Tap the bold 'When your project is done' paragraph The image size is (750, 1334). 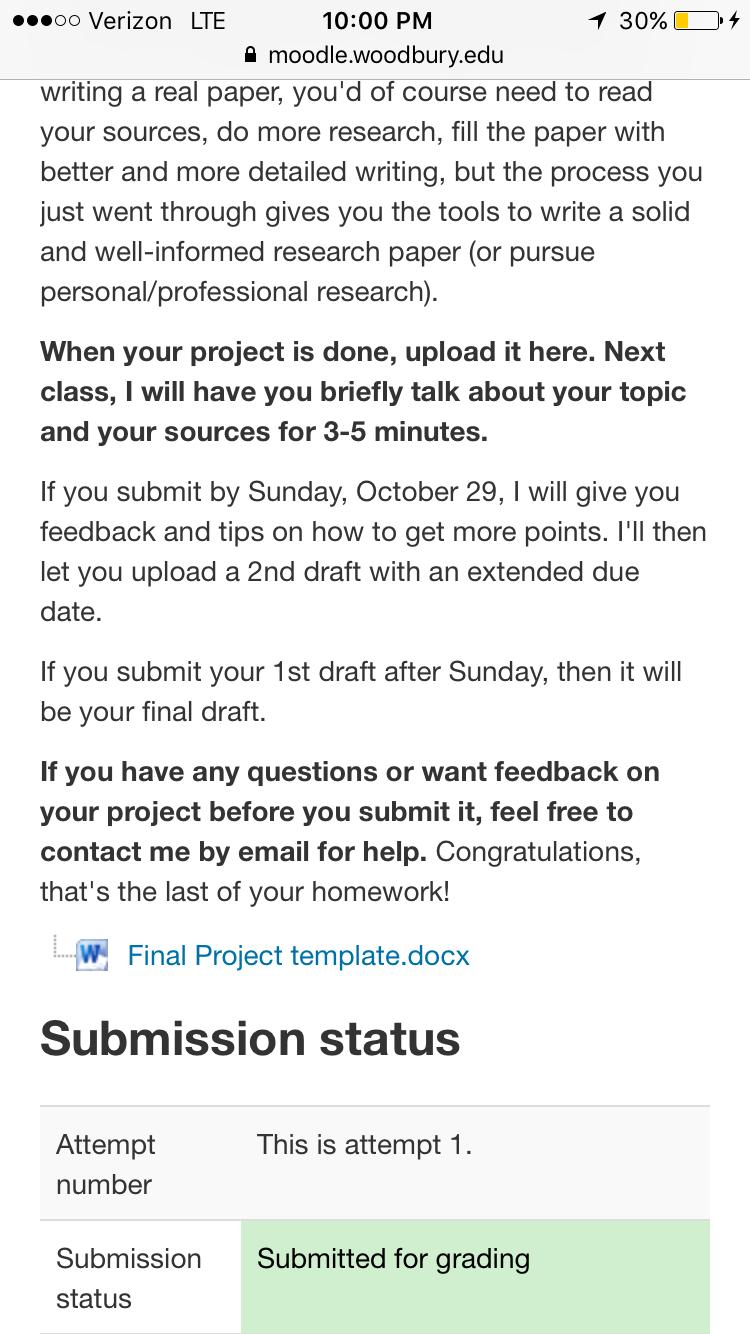click(363, 392)
